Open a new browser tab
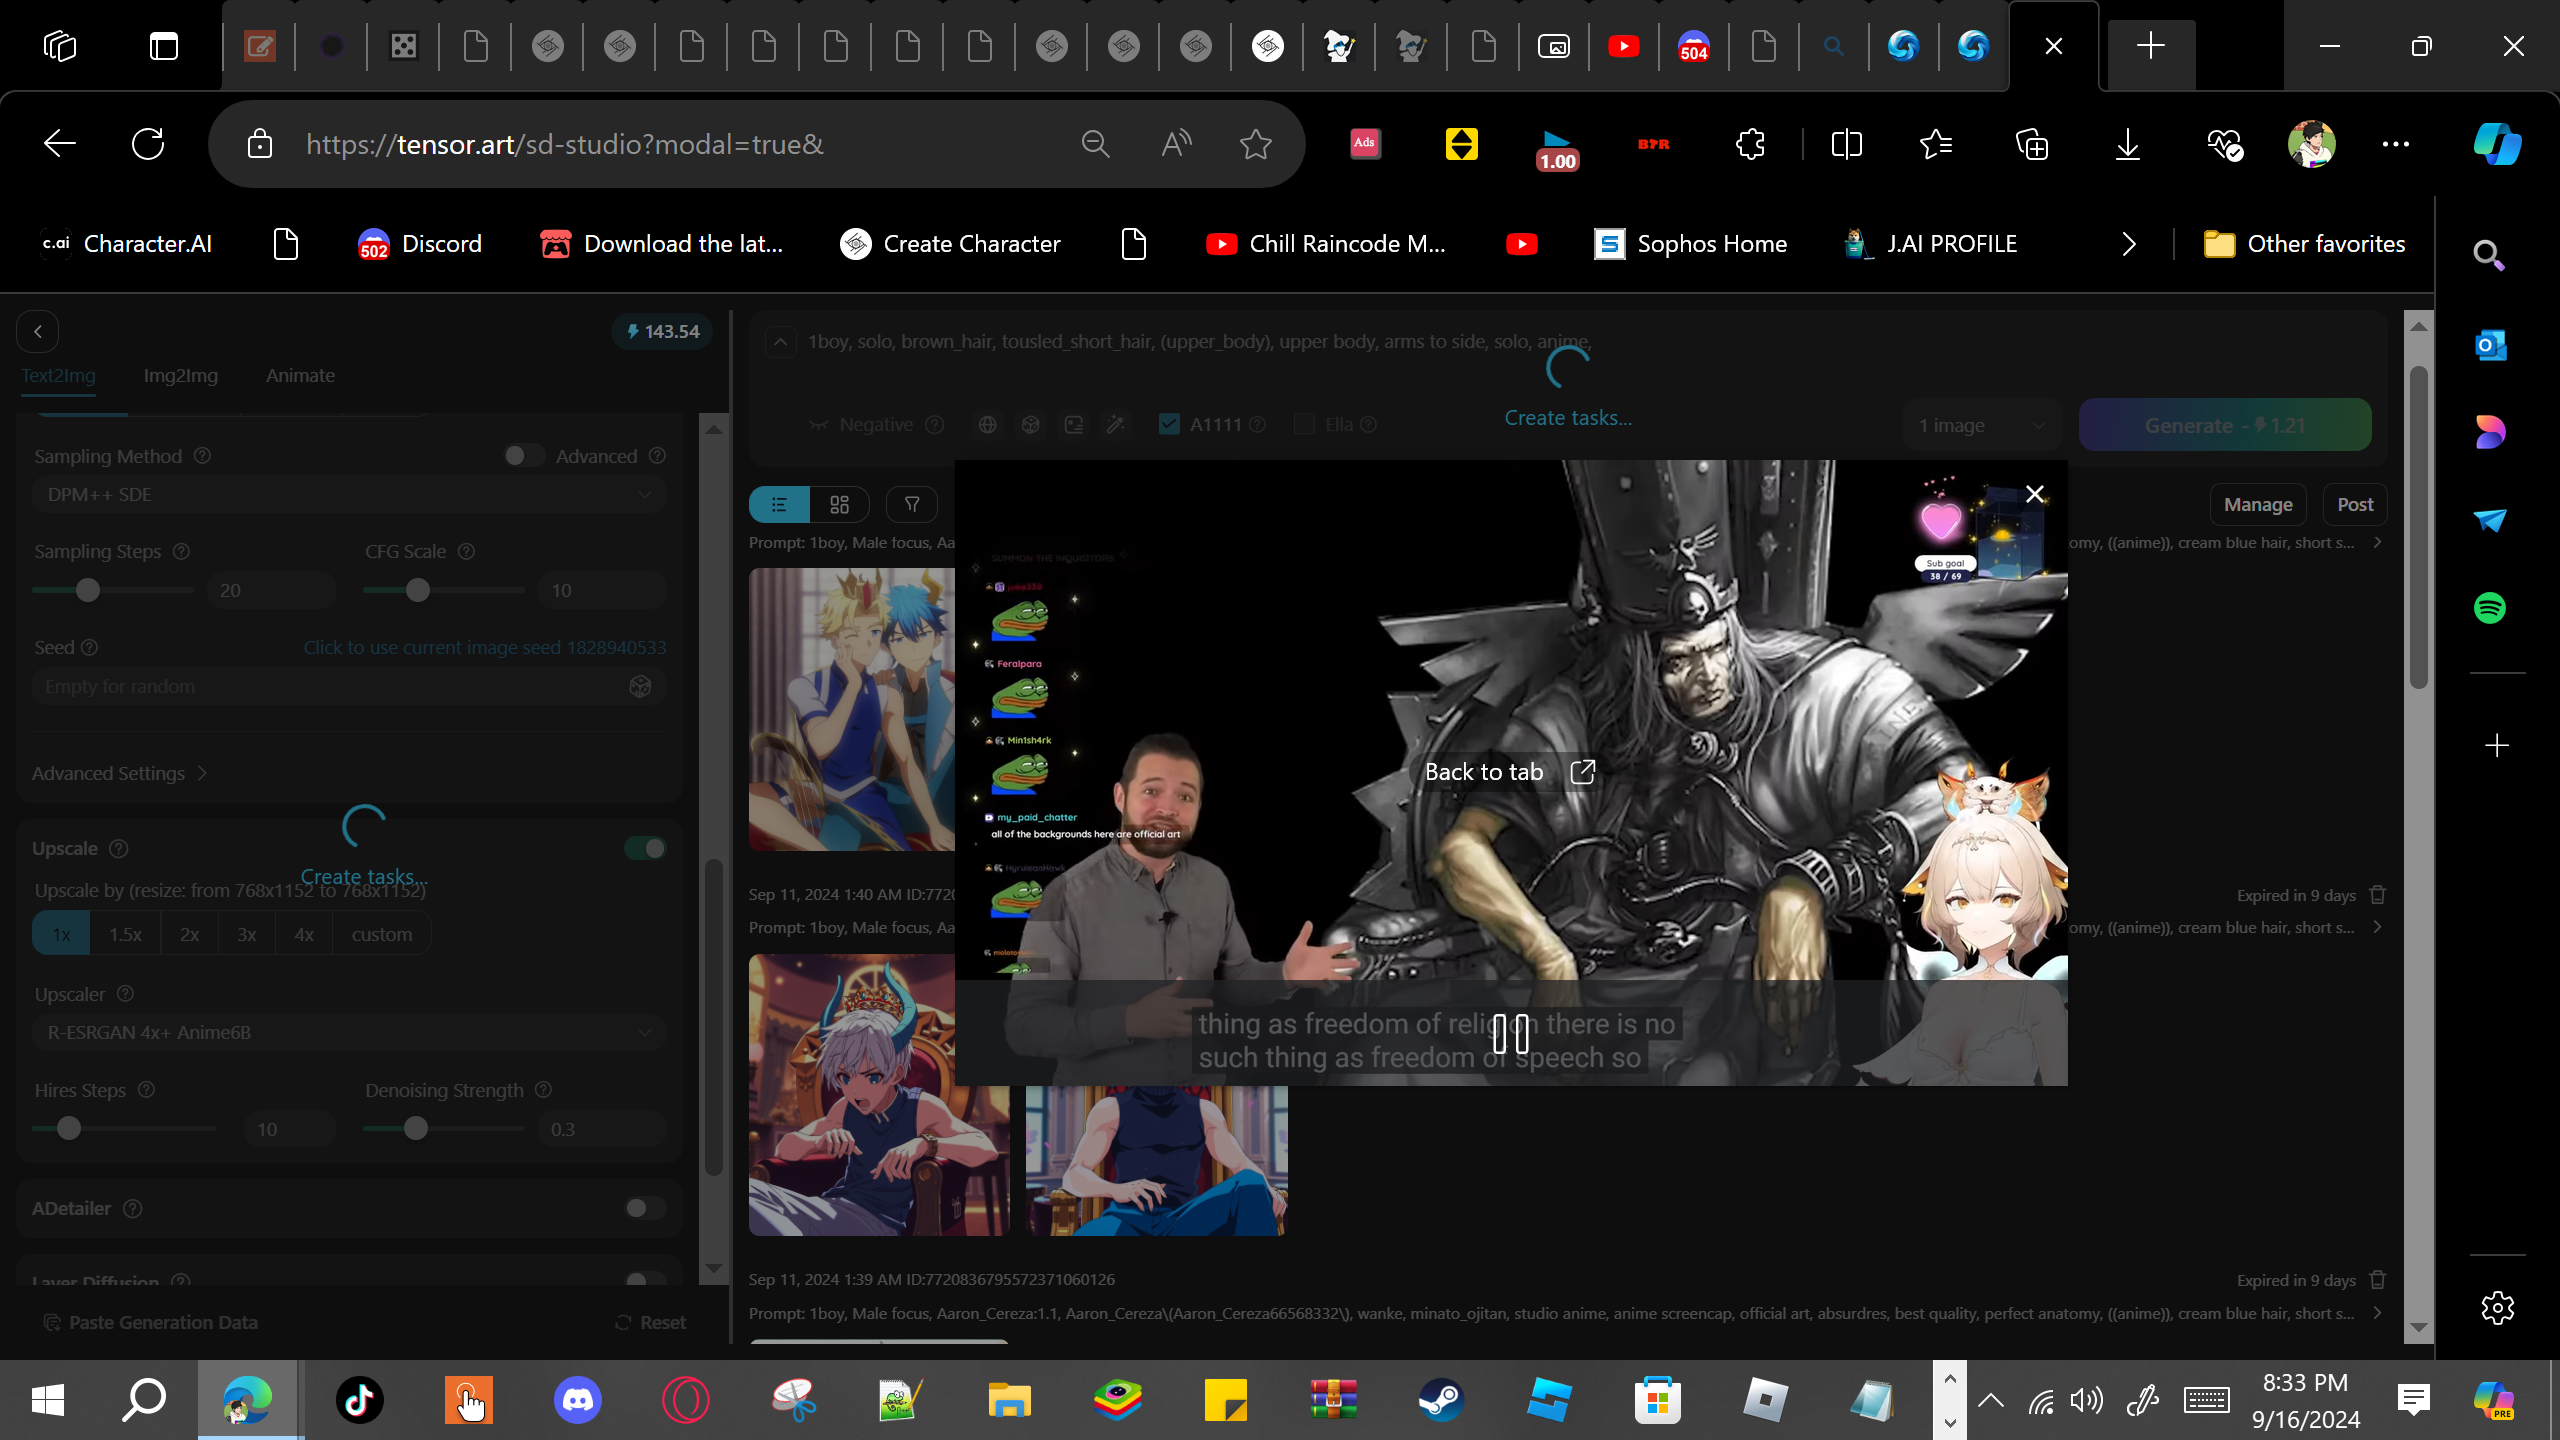2560x1440 pixels. tap(2150, 46)
